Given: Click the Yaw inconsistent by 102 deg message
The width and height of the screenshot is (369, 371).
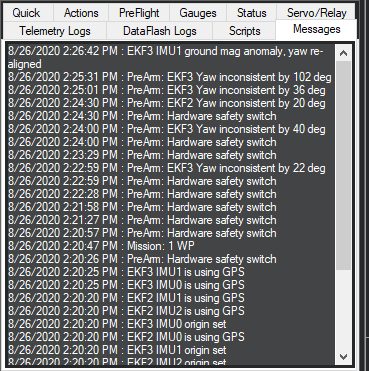Looking at the screenshot, I should (170, 77).
